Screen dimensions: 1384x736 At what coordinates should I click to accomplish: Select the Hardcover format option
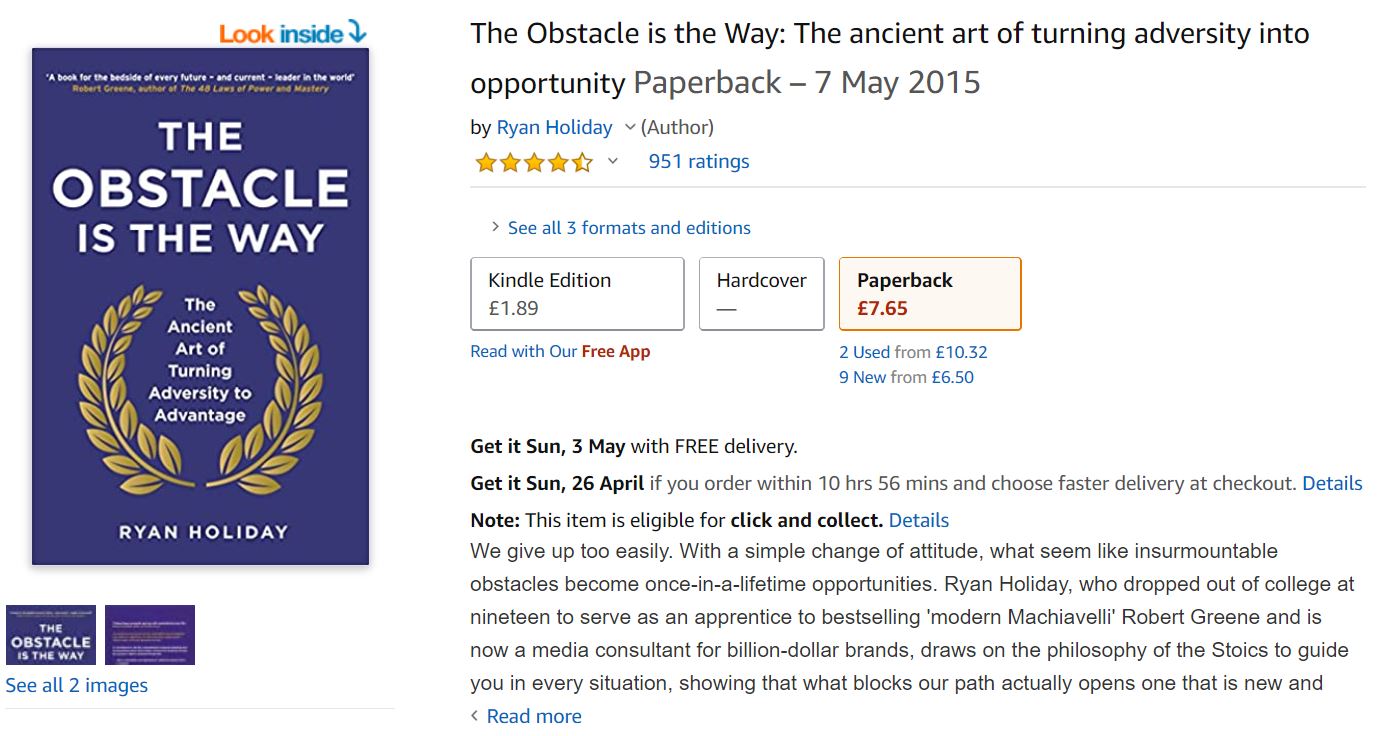click(x=761, y=292)
